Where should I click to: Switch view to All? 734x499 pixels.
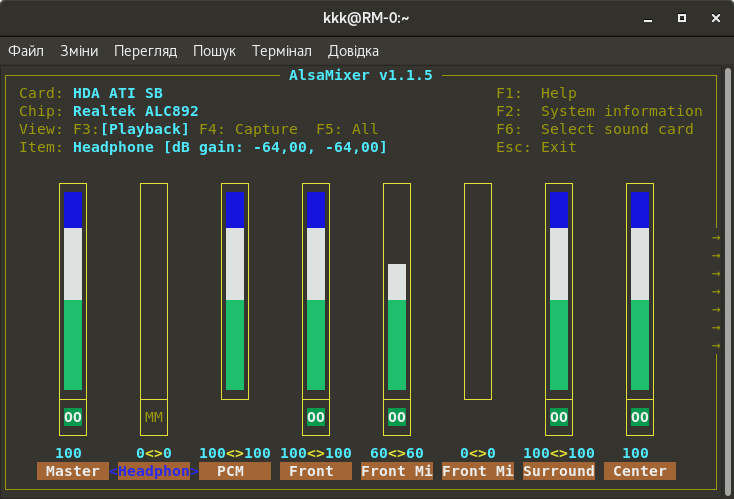tap(347, 129)
